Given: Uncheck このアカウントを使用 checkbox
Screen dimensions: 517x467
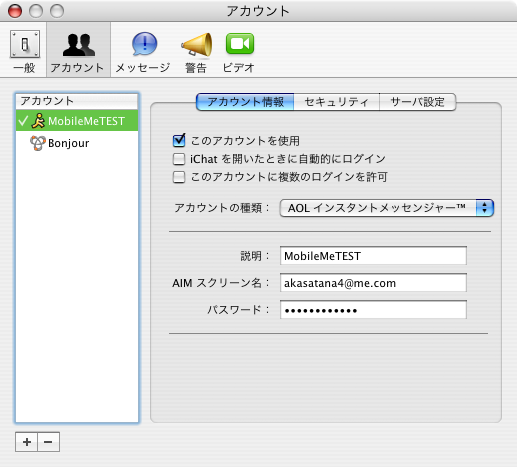Looking at the screenshot, I should coord(179,140).
